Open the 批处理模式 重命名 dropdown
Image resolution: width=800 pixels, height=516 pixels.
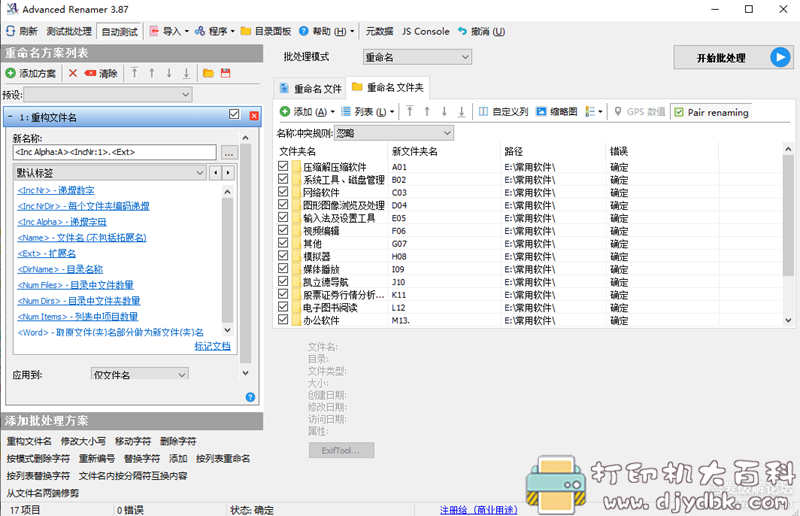(417, 57)
